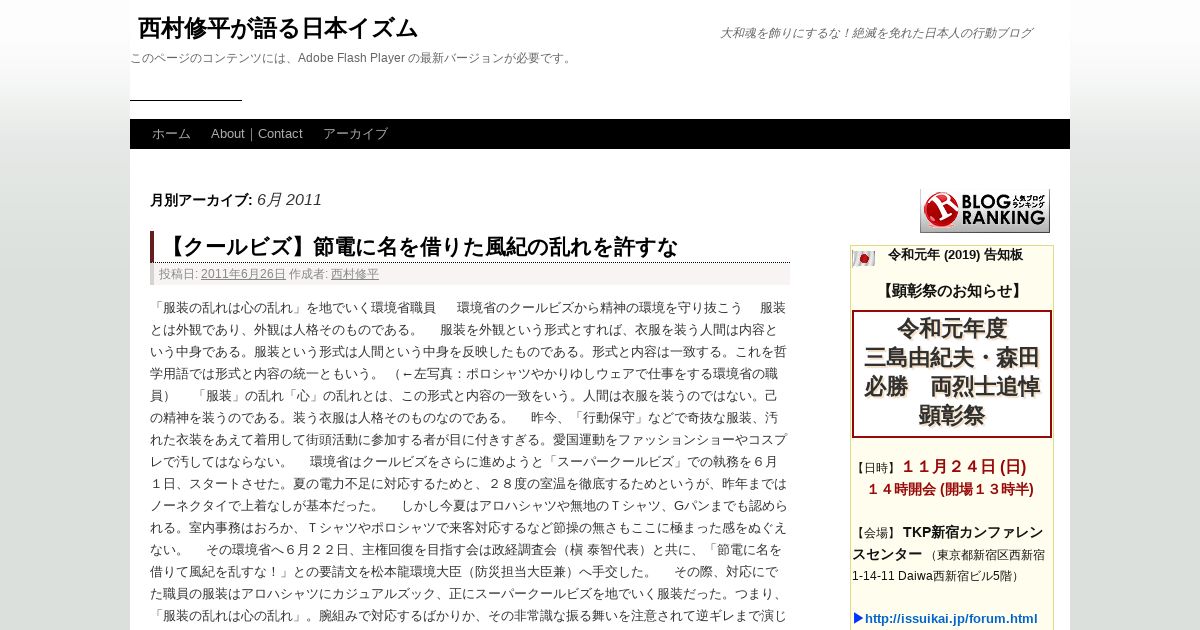Open the 西村修平が語る日本イズム site title
Screen dimensions: 1200x630
(278, 28)
